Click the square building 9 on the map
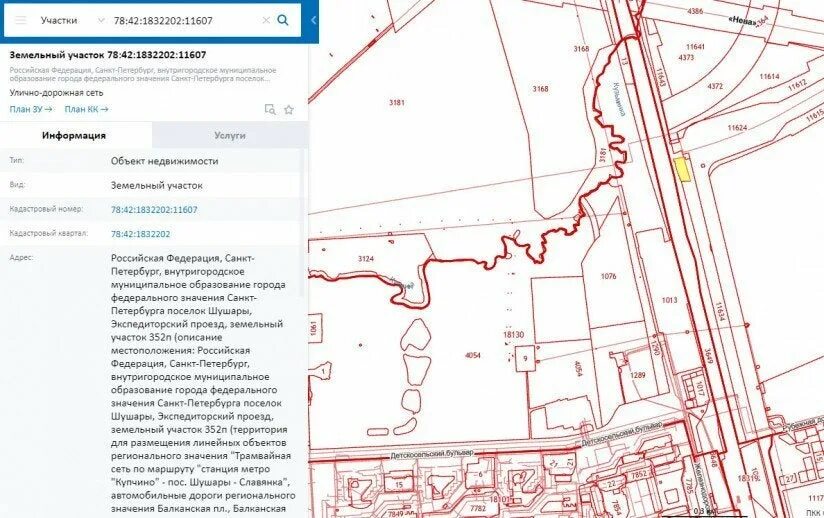This screenshot has height=518, width=824. click(525, 358)
